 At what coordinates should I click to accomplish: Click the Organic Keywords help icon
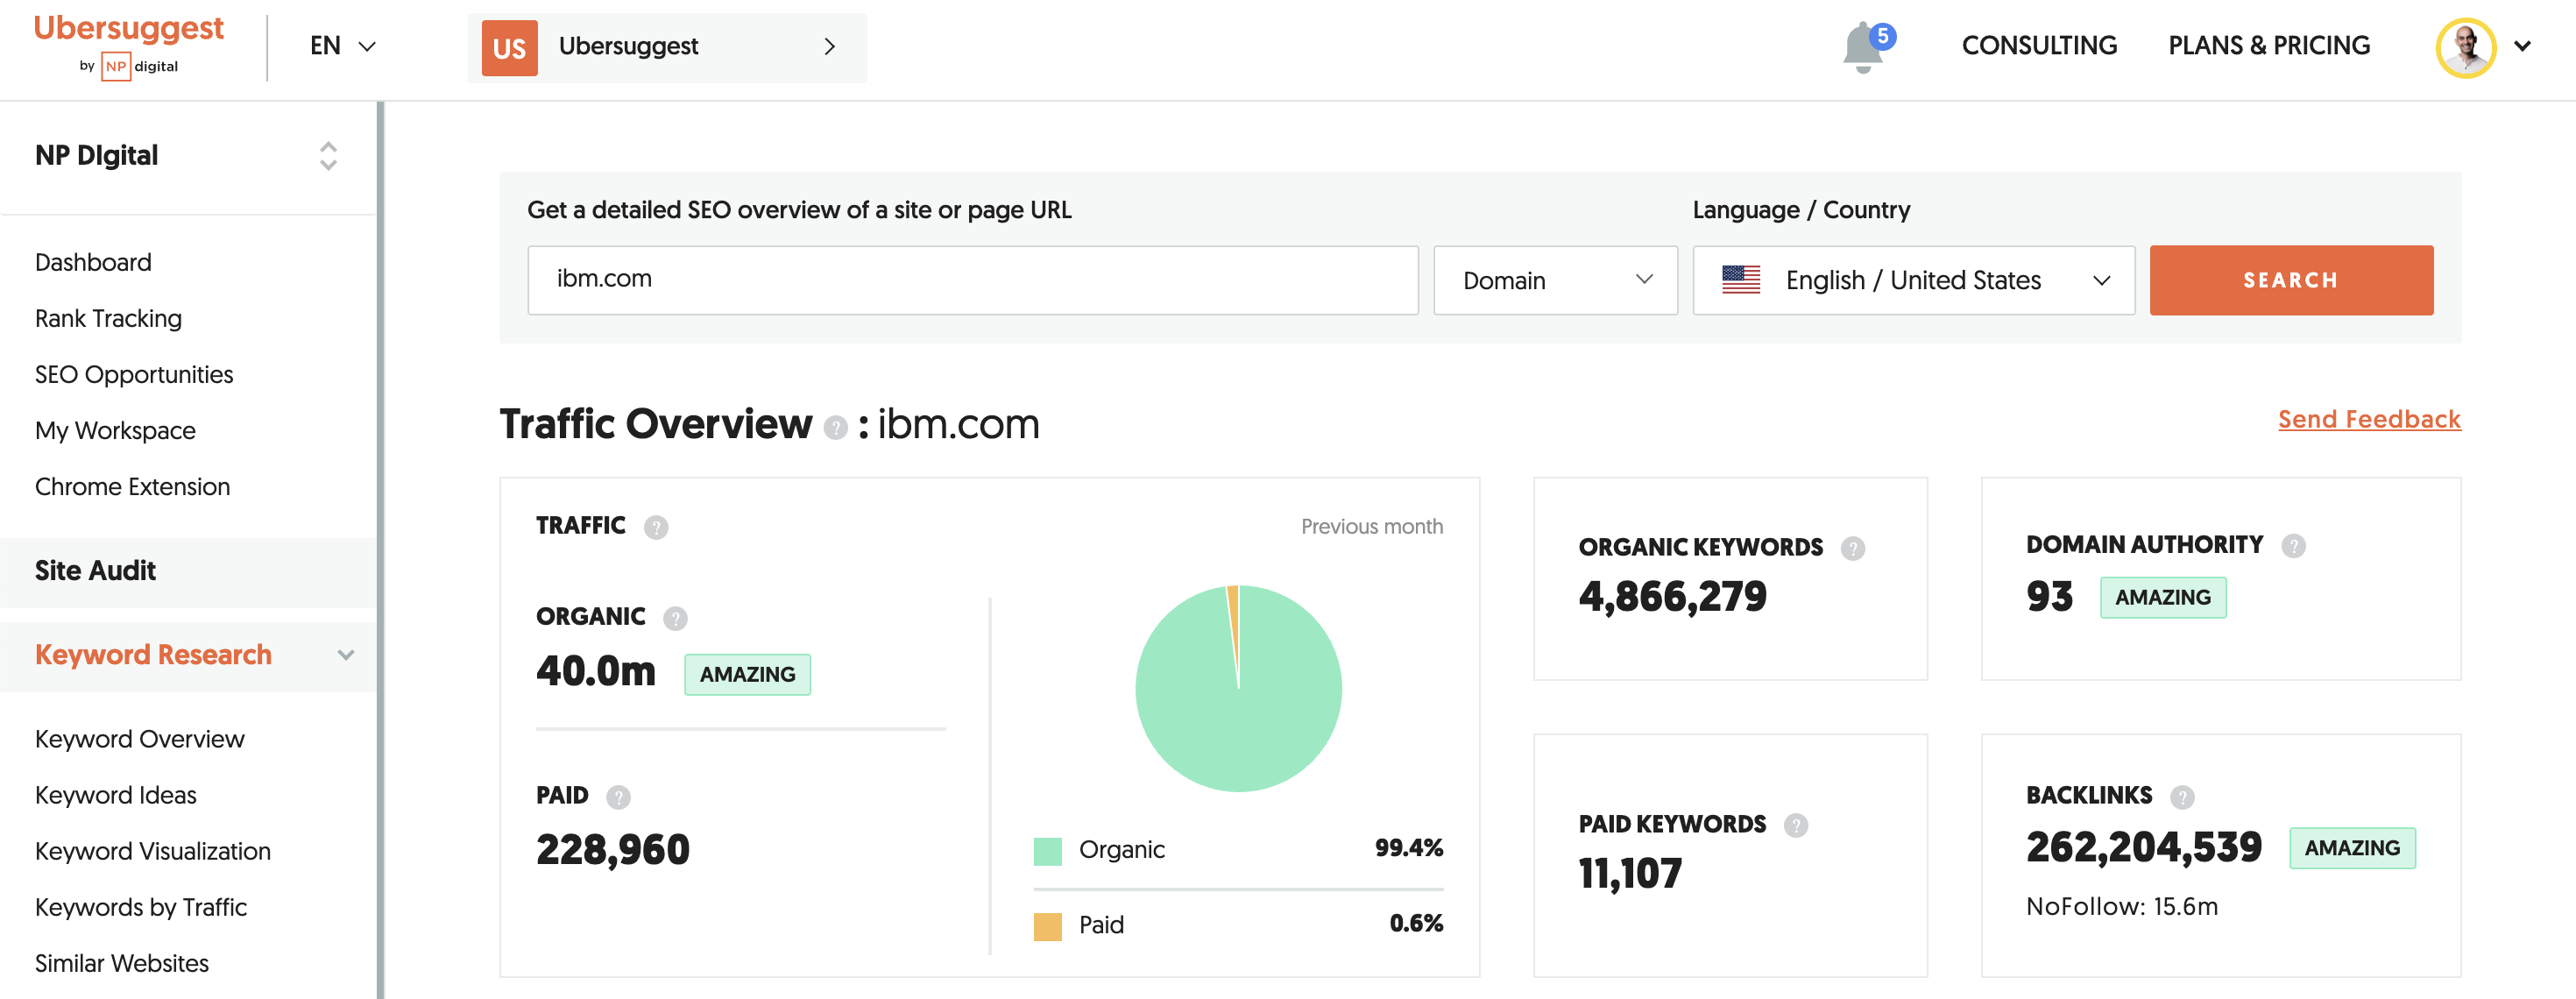click(1852, 547)
